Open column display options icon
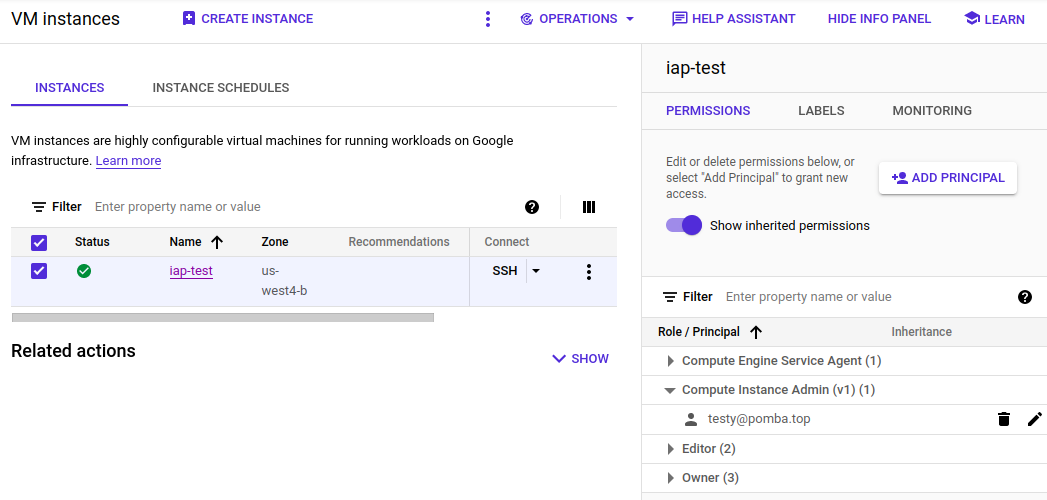The height and width of the screenshot is (500, 1047). pyautogui.click(x=589, y=207)
